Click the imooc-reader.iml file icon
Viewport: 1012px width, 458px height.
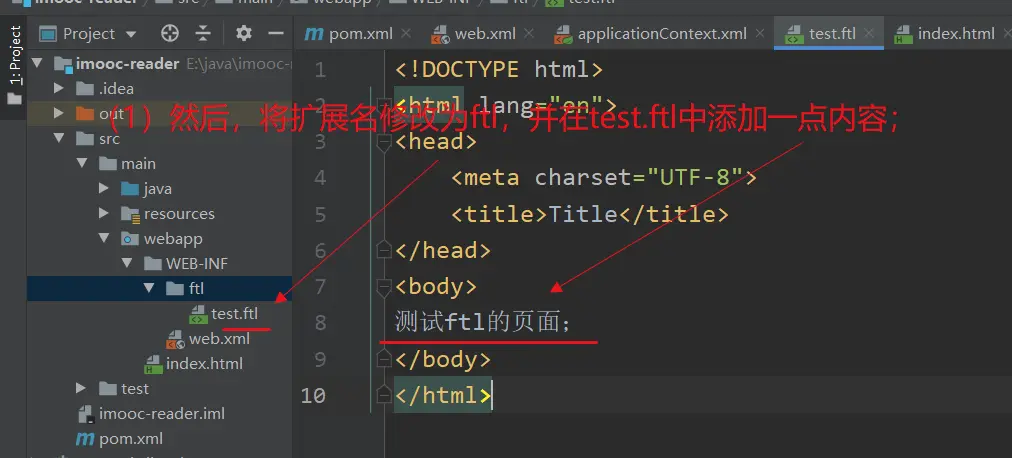[x=86, y=414]
